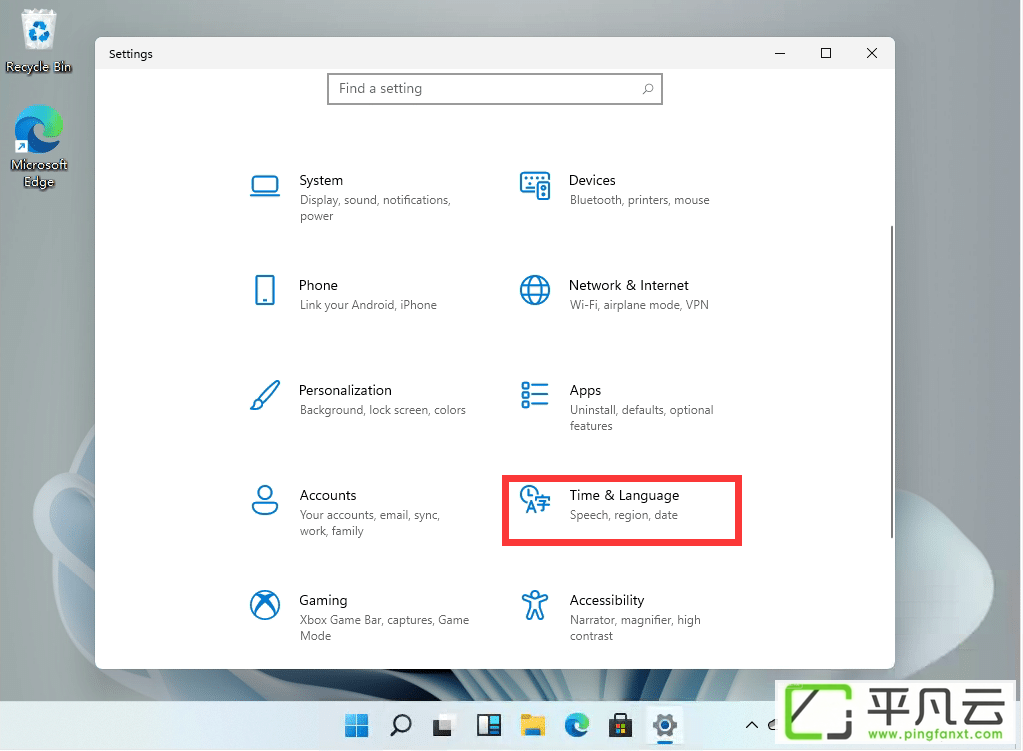Open the Gaming category title
Screen dimensions: 1023x751
[323, 600]
